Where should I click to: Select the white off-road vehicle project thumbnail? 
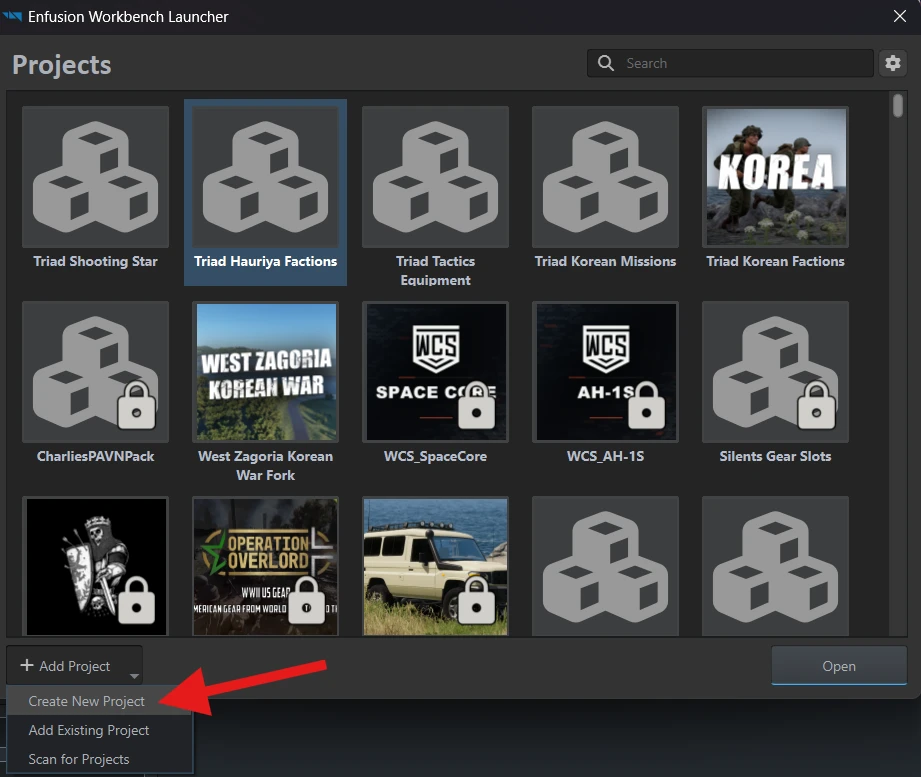[x=435, y=566]
